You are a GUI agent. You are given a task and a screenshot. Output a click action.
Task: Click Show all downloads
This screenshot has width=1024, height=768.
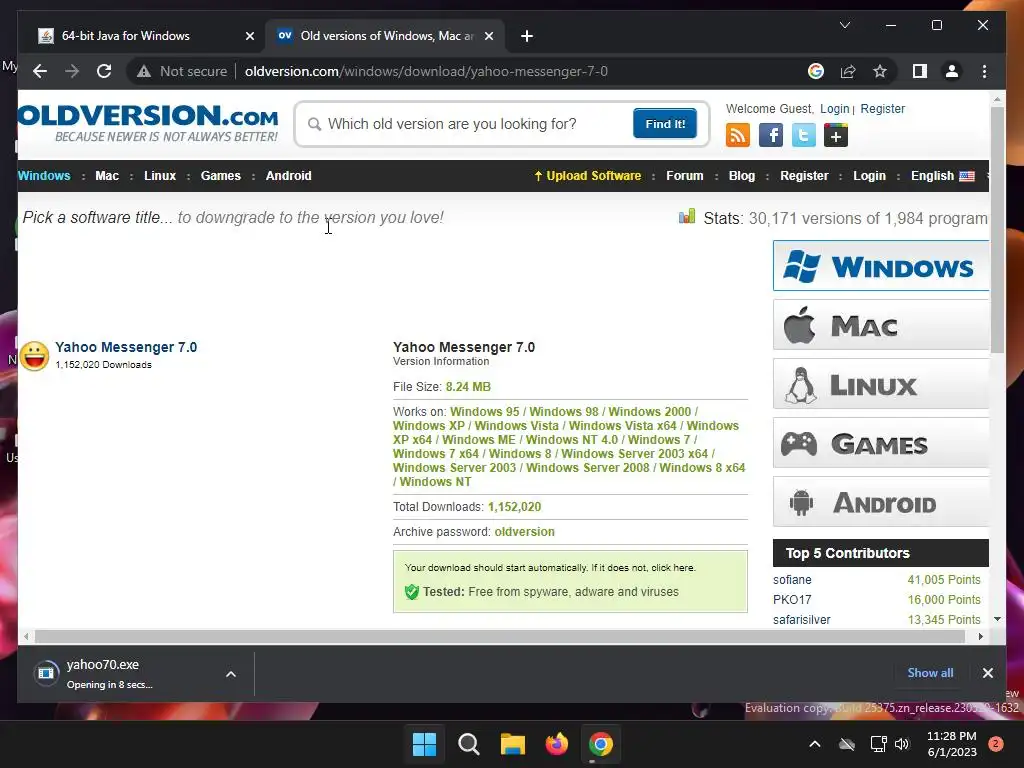(930, 673)
